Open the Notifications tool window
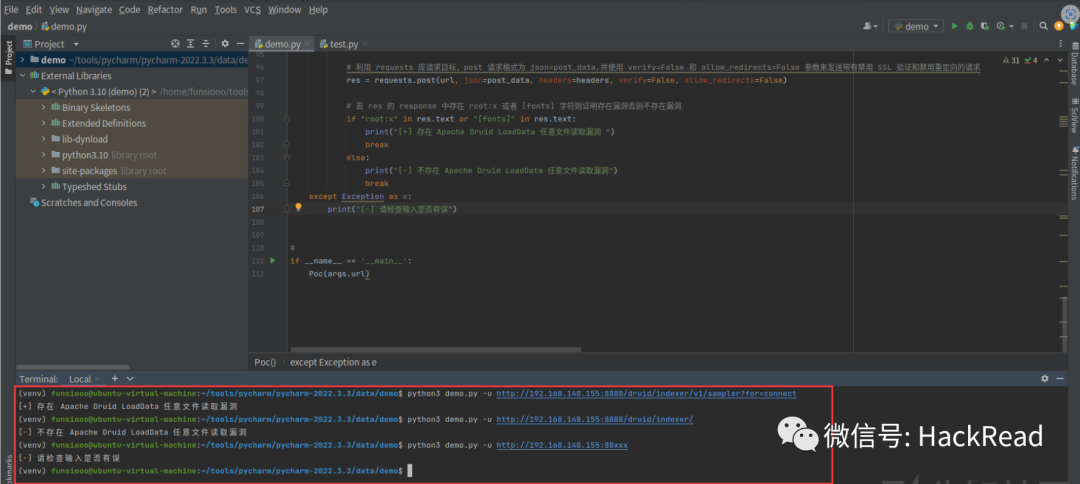Screen dimensions: 1080x484 click(x=1074, y=172)
